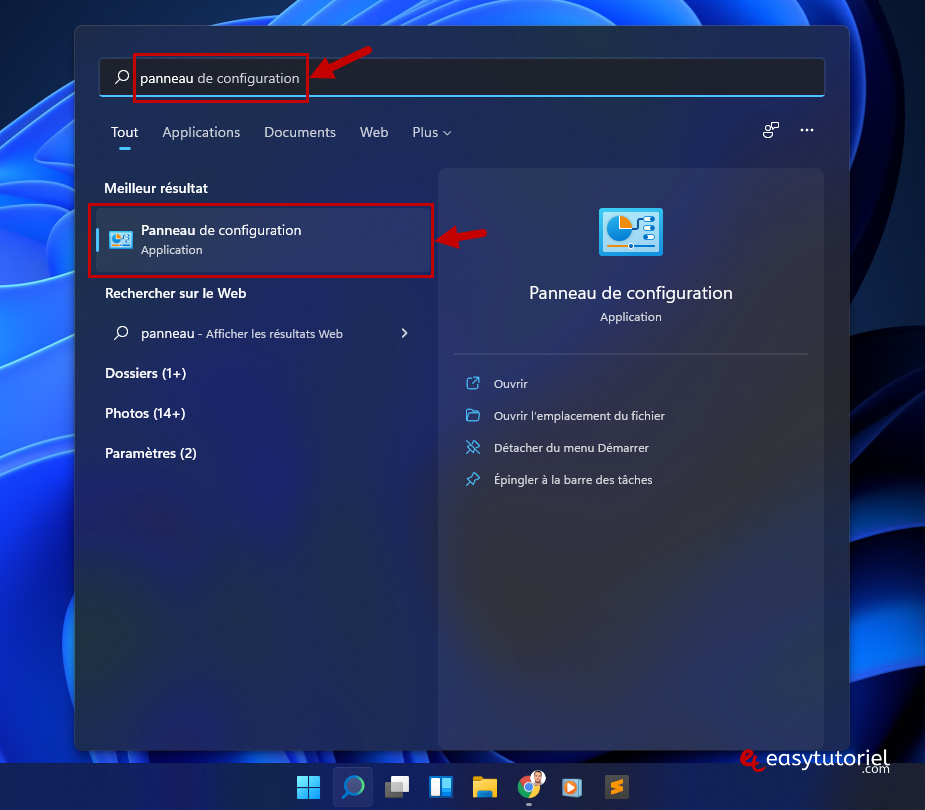Open Task View in taskbar
The height and width of the screenshot is (810, 925).
(397, 787)
